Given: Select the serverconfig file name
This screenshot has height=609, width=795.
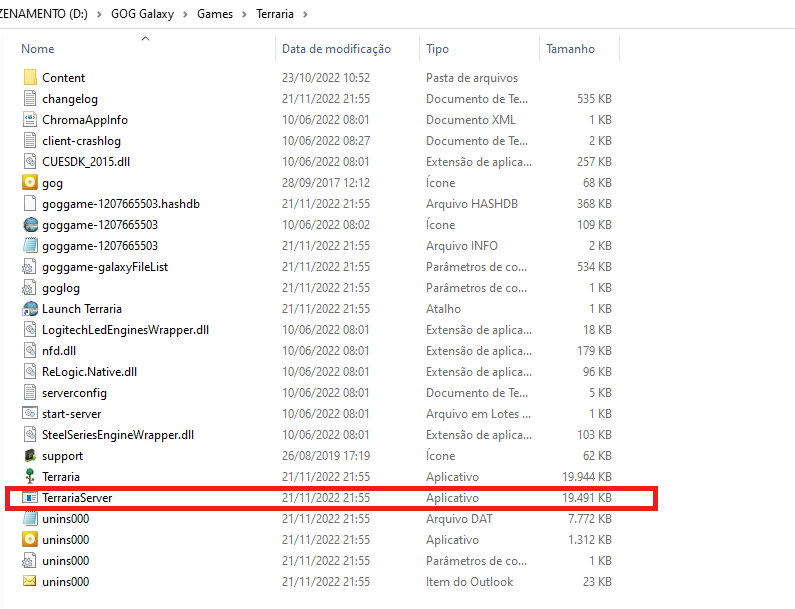Looking at the screenshot, I should click(74, 393).
